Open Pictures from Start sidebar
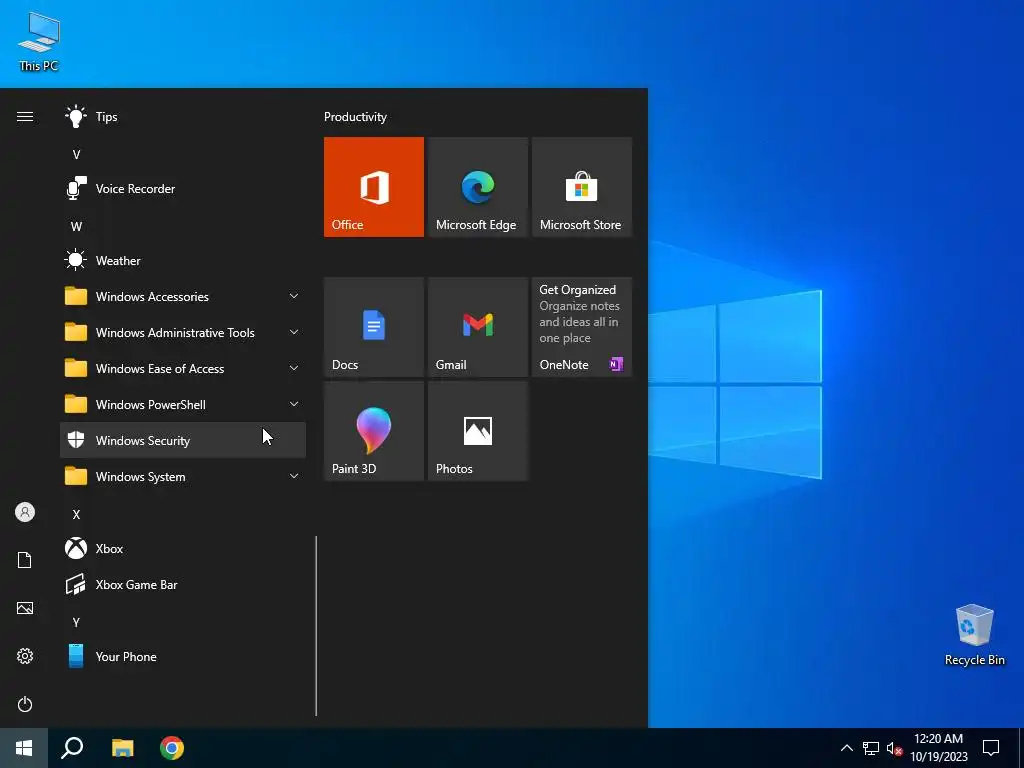The image size is (1024, 768). 25,608
